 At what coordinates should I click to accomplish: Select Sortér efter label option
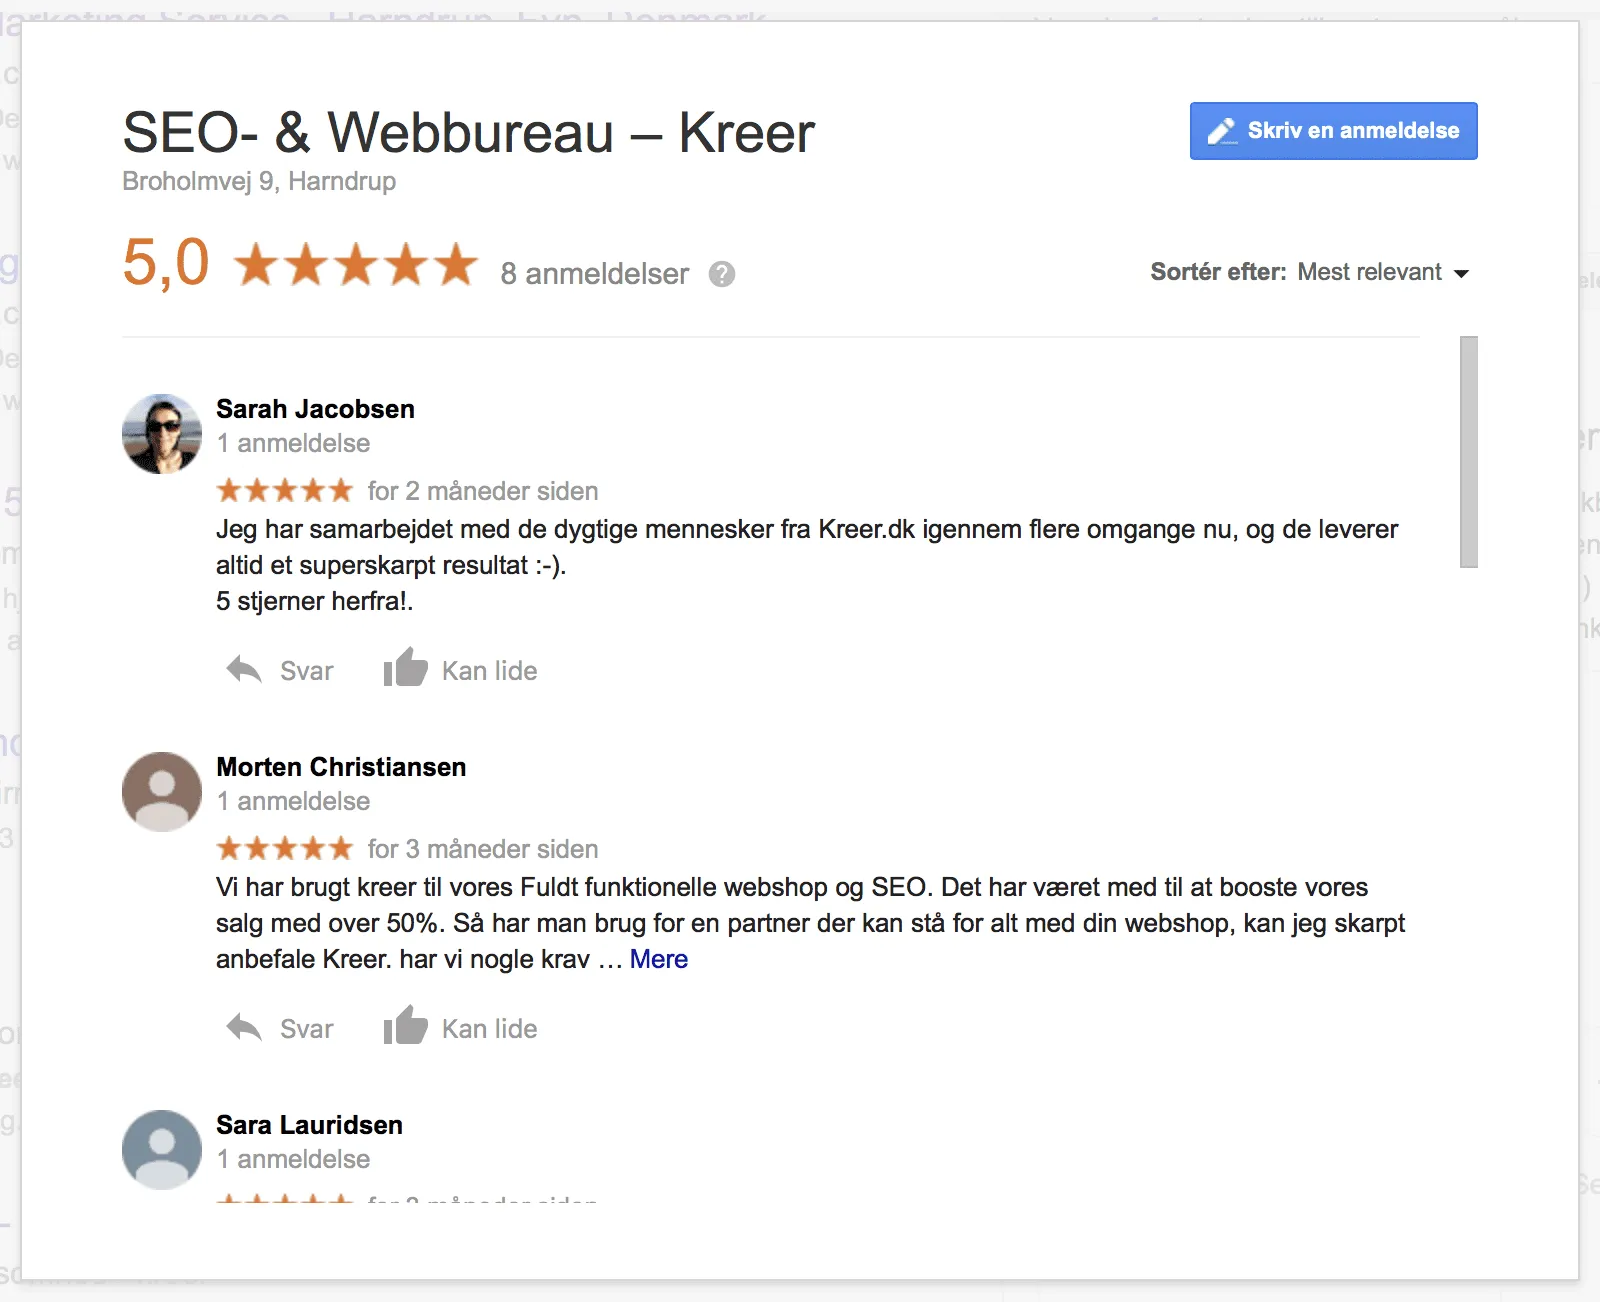1216,271
